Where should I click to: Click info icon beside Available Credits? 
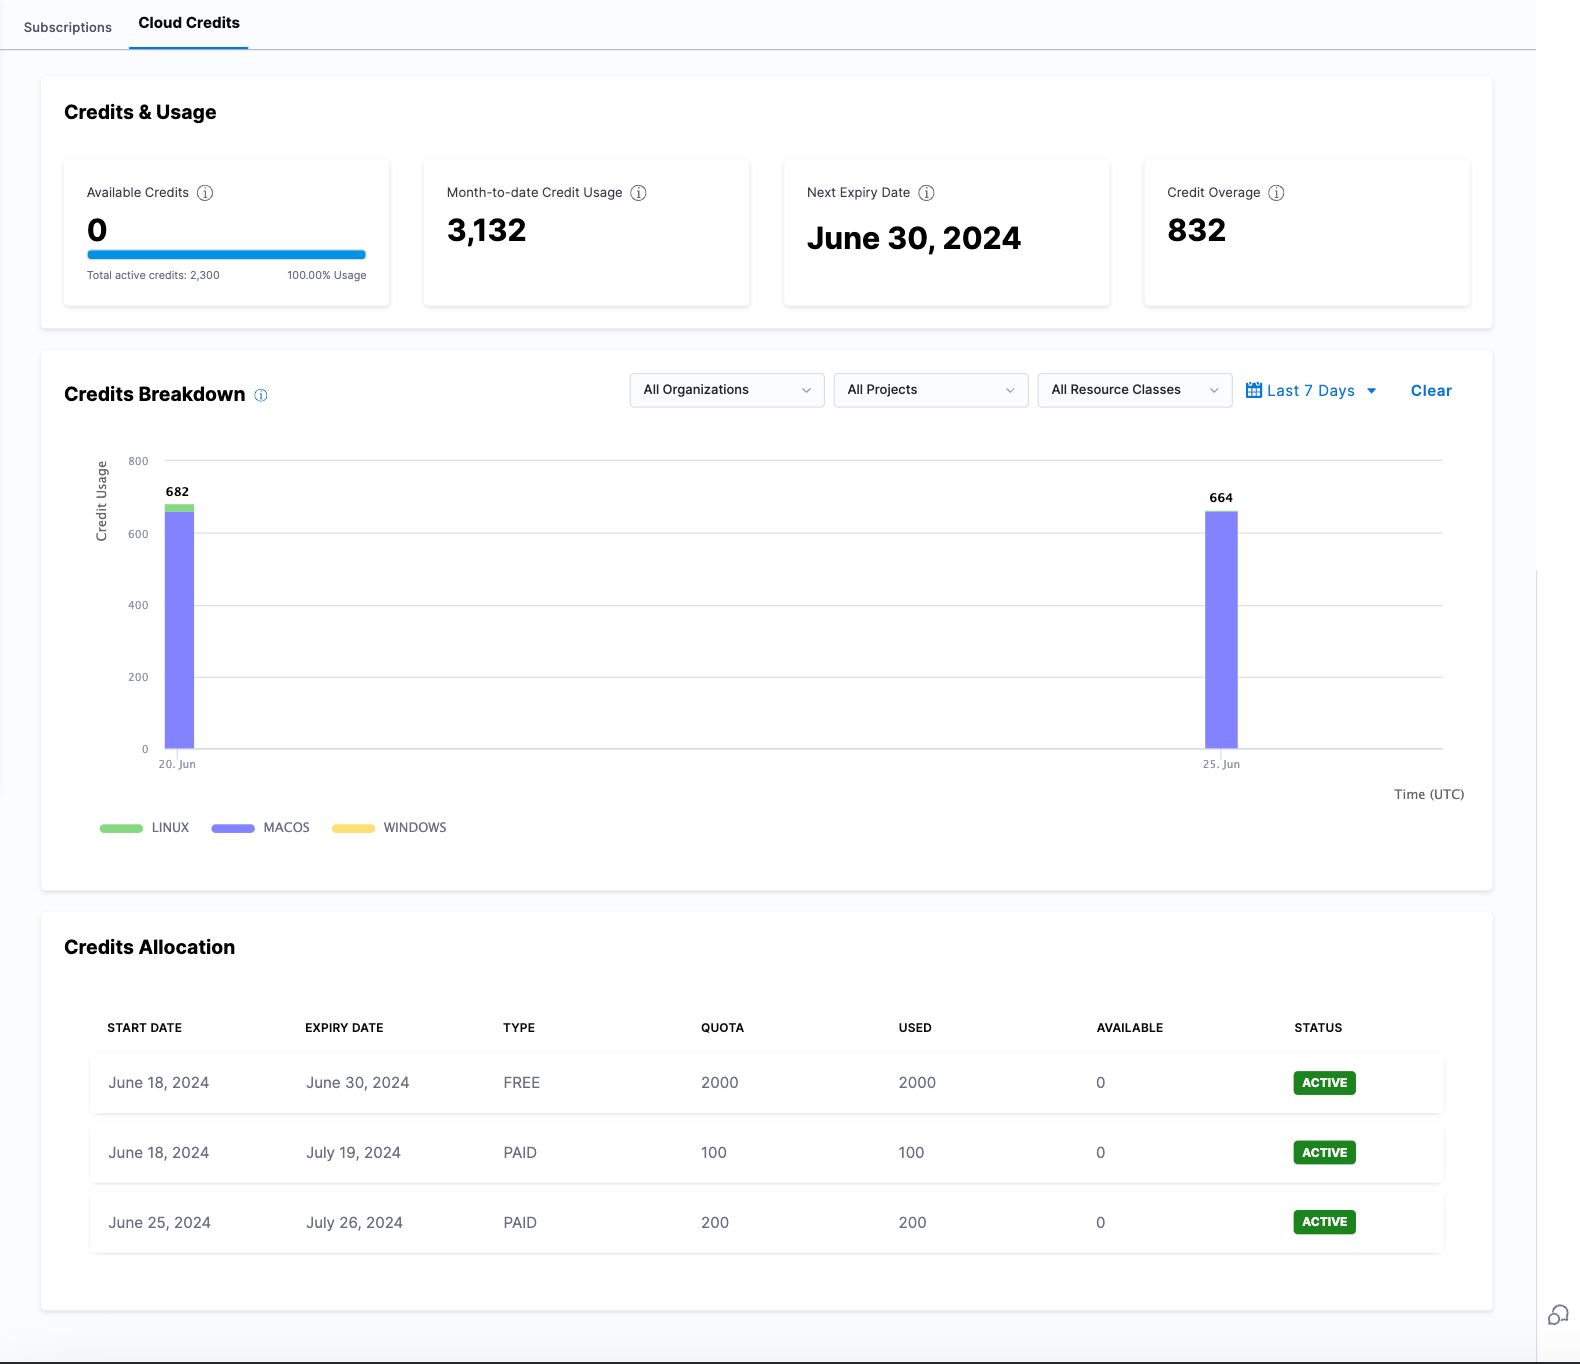pyautogui.click(x=205, y=193)
